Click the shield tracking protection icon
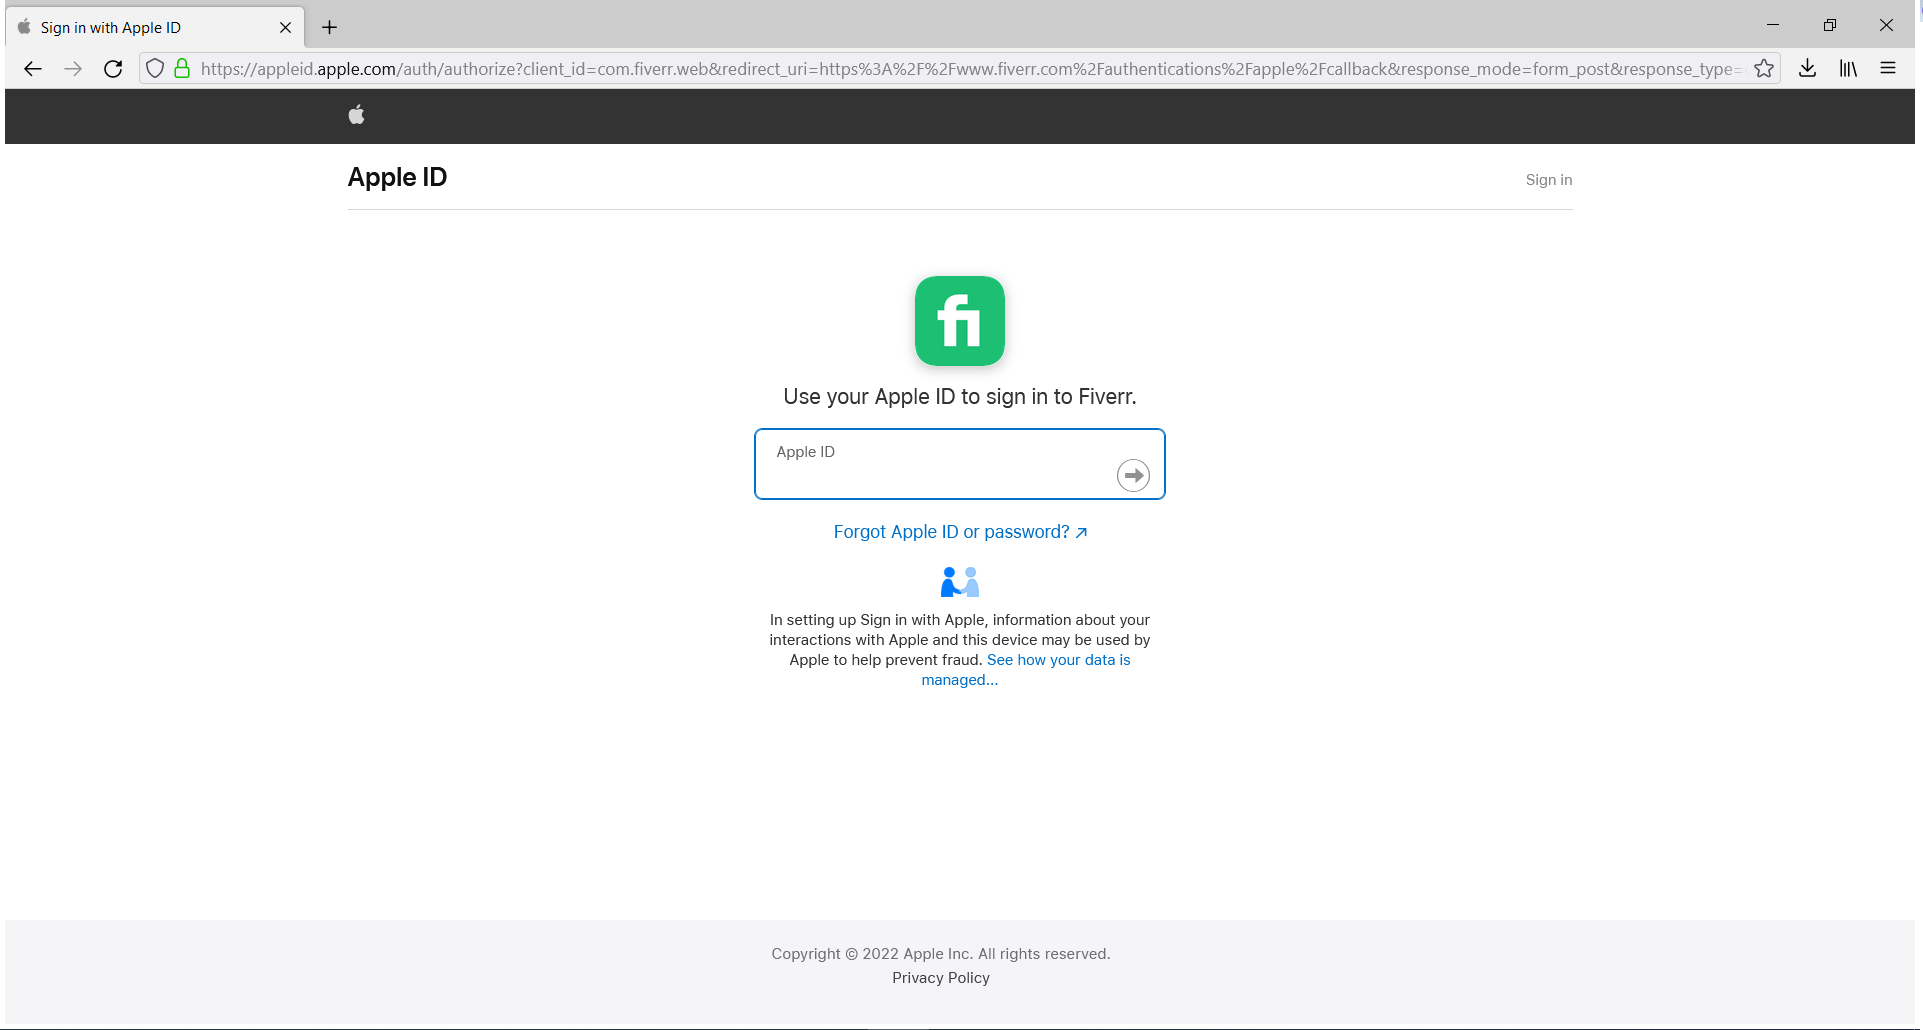This screenshot has height=1030, width=1923. (154, 68)
